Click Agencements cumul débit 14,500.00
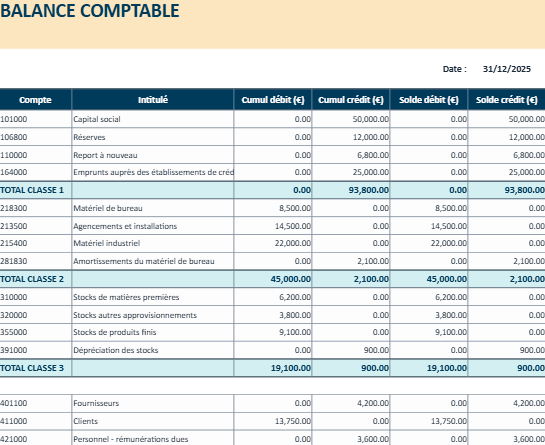The image size is (545, 445). [293, 226]
